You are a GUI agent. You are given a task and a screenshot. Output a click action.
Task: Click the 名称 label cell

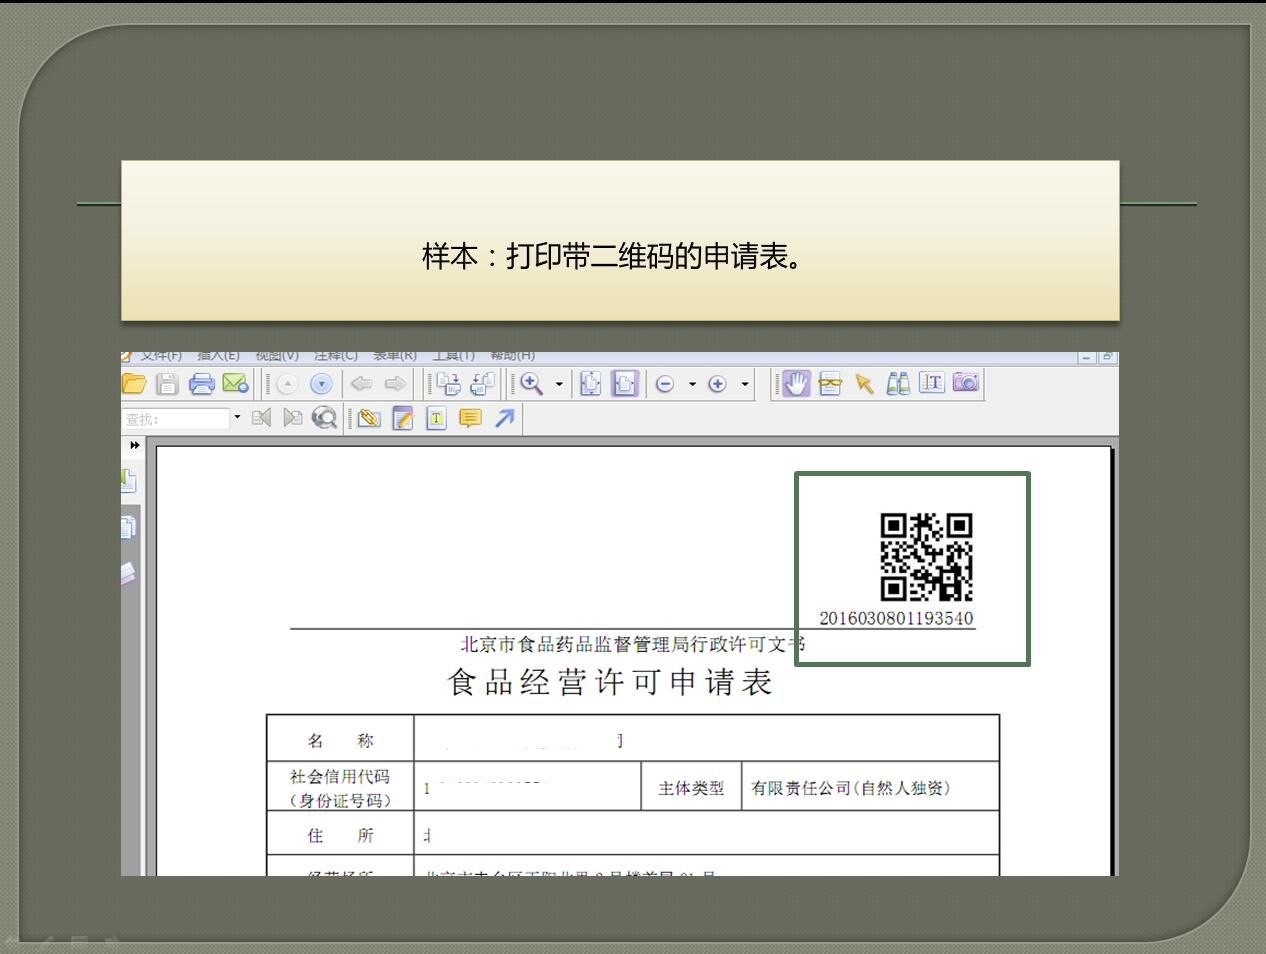tap(340, 740)
